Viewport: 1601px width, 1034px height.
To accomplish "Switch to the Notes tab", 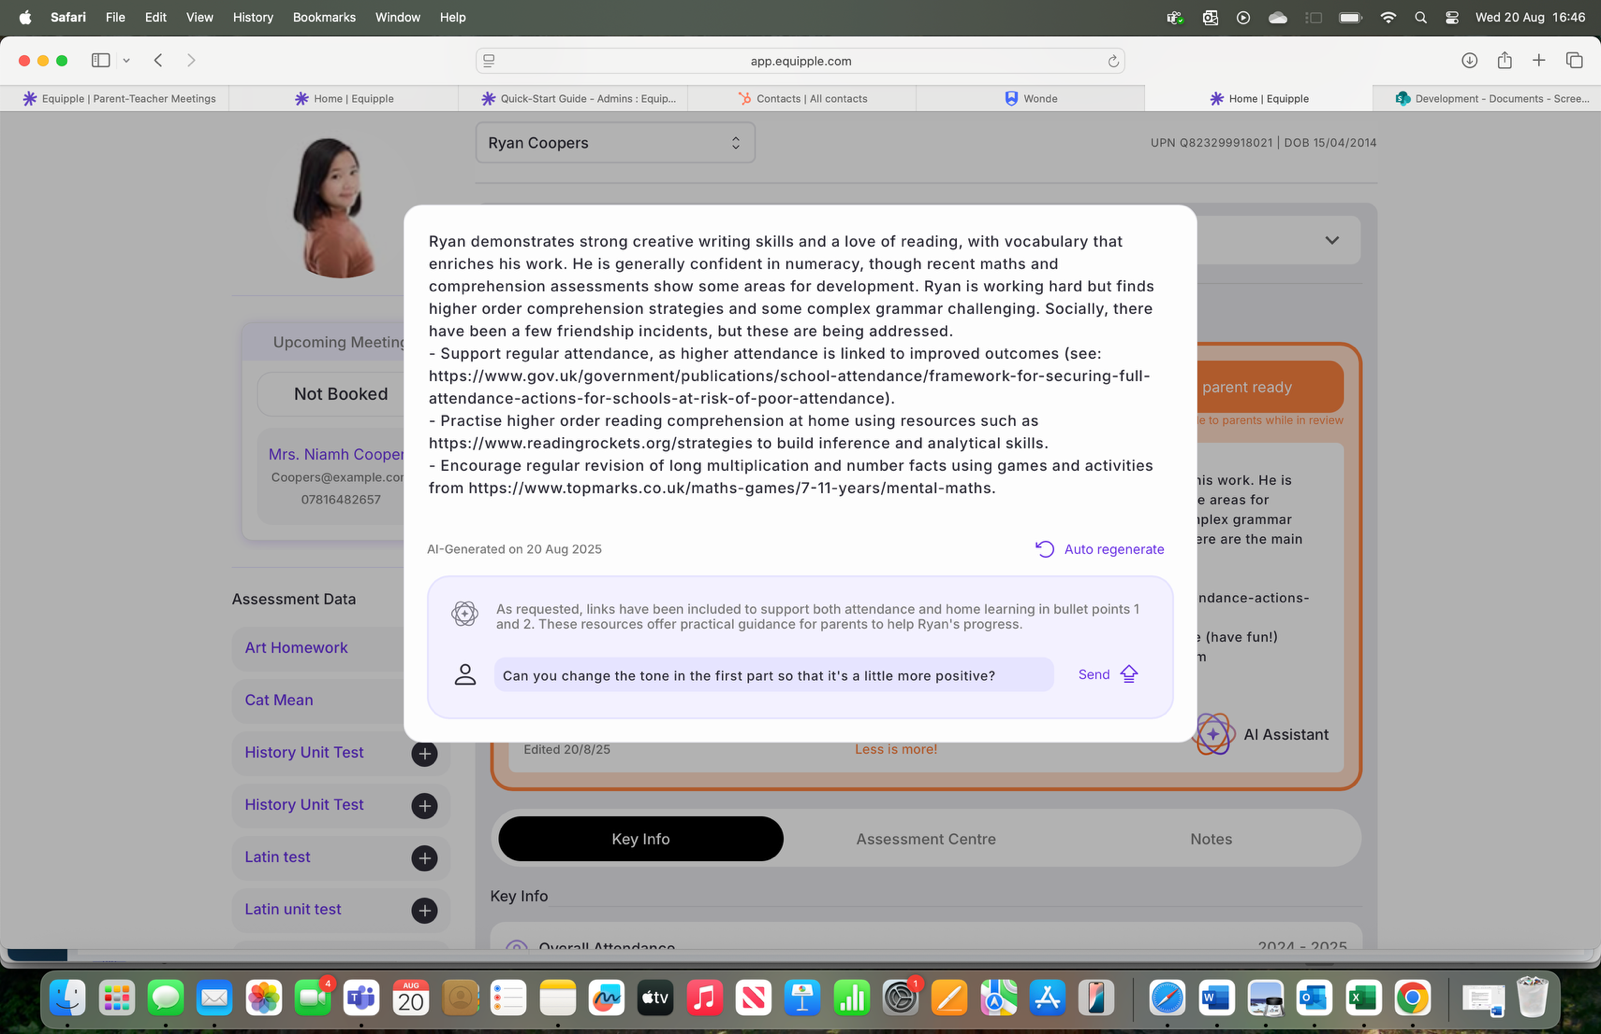I will pos(1210,839).
